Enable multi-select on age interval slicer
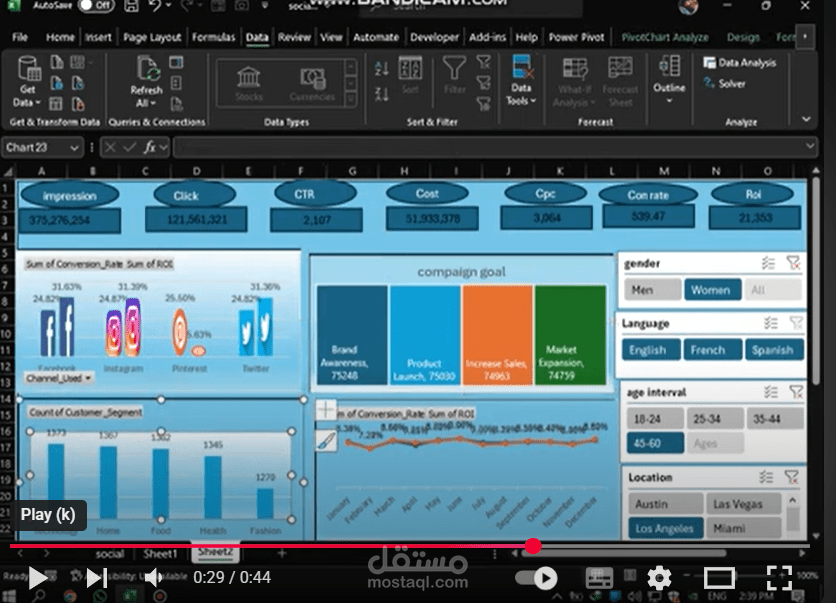 coord(770,392)
